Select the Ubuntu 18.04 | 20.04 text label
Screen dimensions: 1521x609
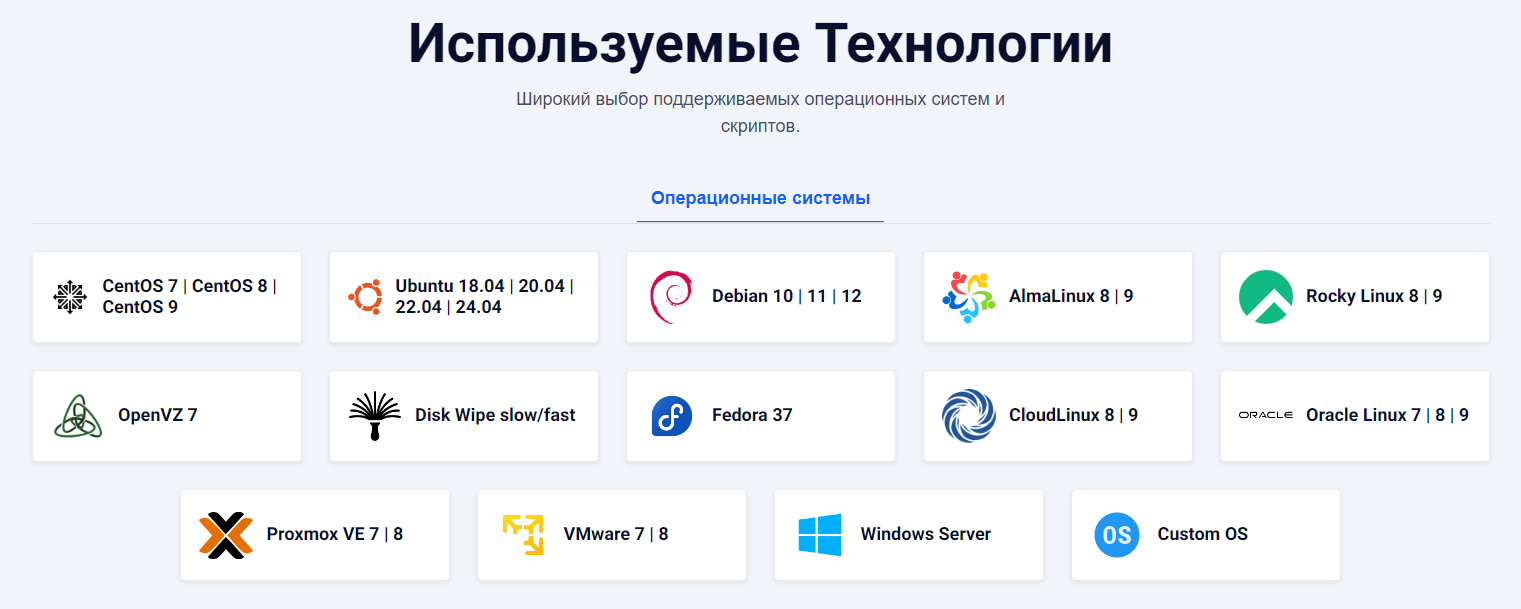coord(484,286)
